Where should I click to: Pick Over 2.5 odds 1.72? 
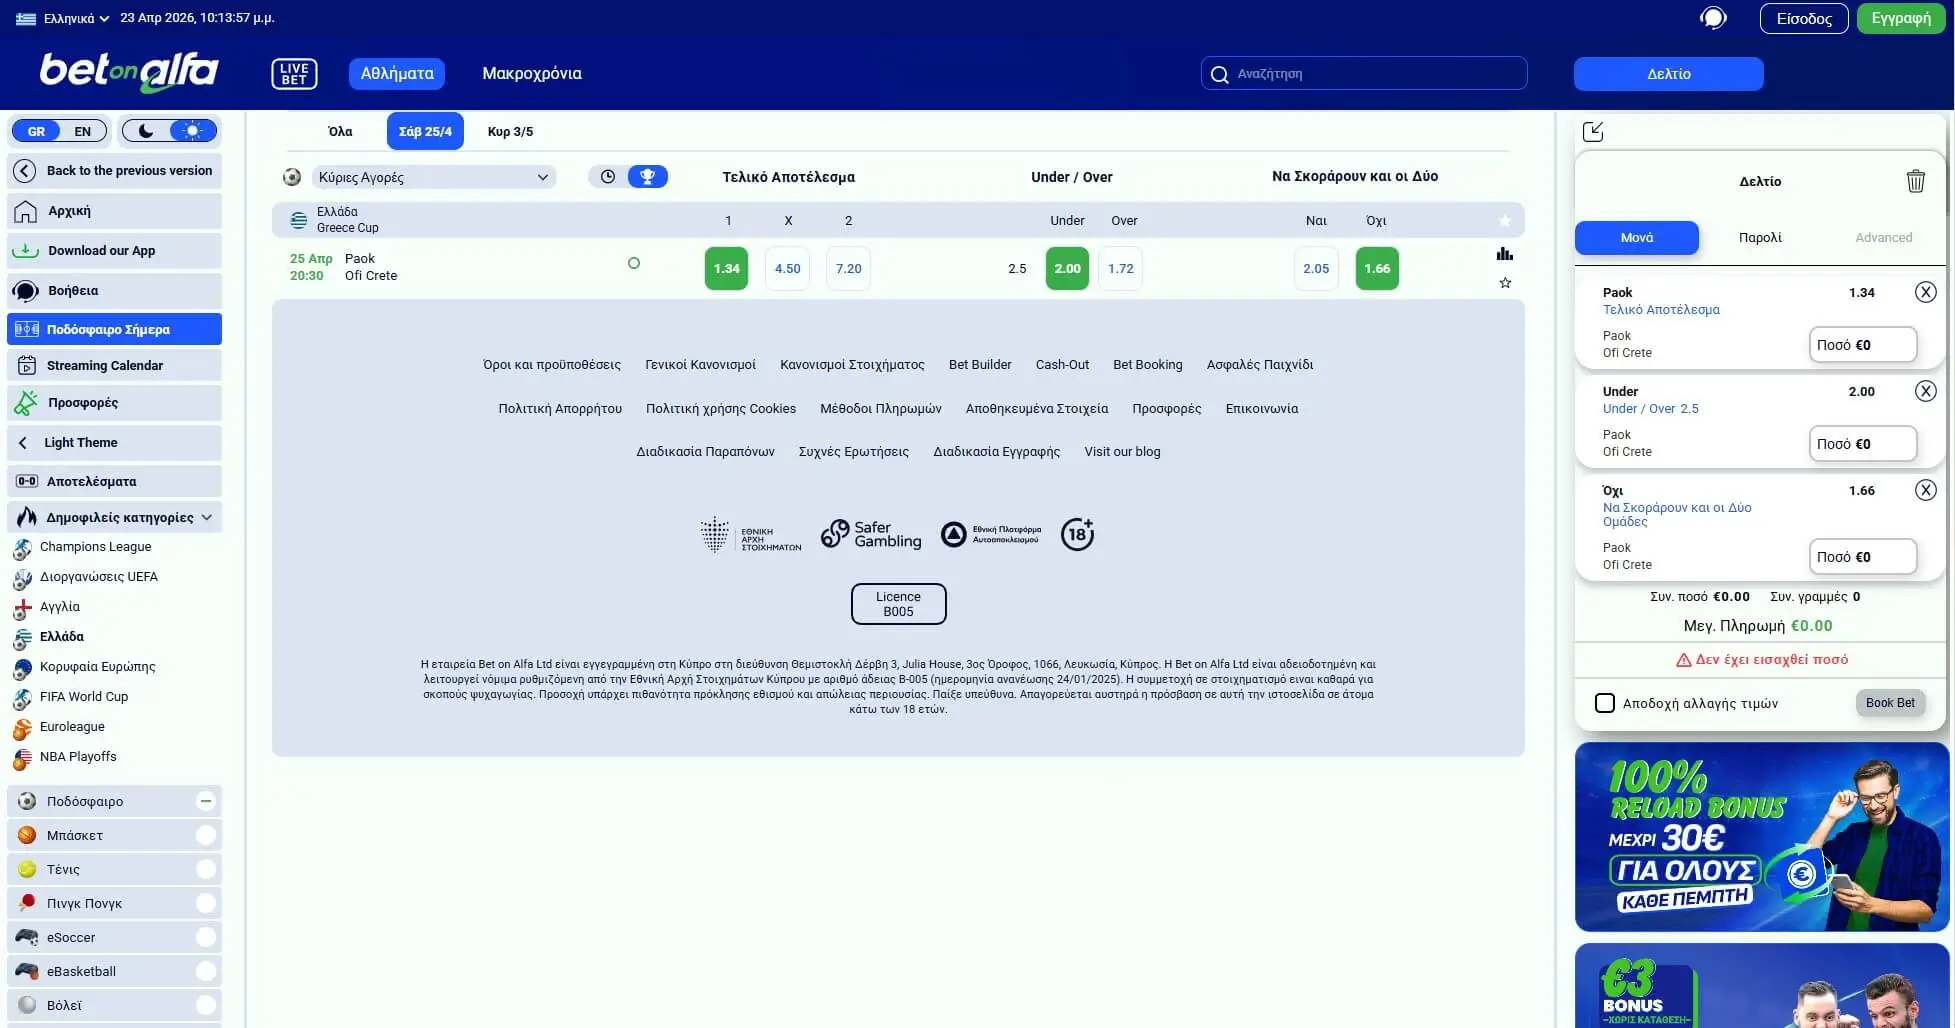tap(1121, 268)
